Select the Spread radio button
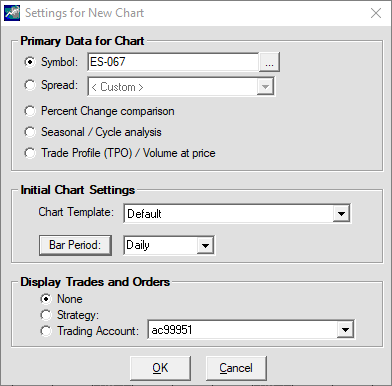 click(30, 85)
